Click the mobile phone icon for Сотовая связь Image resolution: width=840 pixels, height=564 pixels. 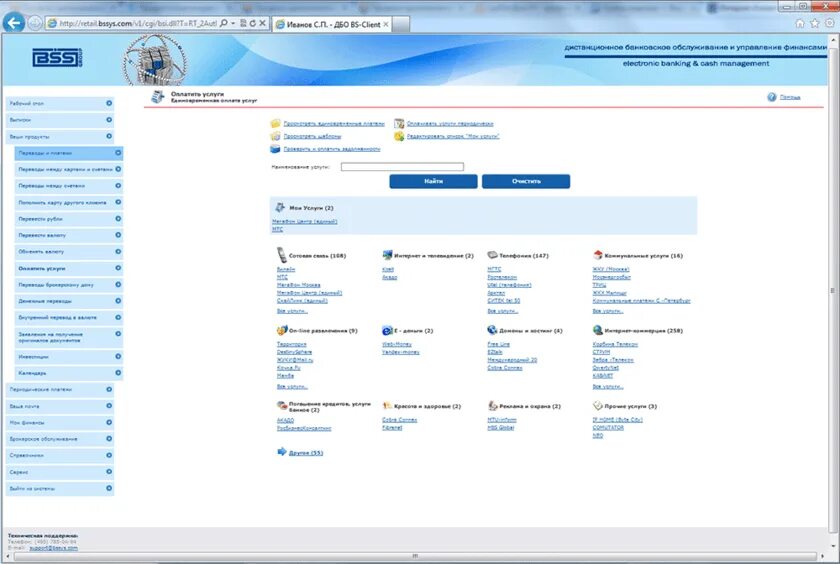click(x=282, y=255)
